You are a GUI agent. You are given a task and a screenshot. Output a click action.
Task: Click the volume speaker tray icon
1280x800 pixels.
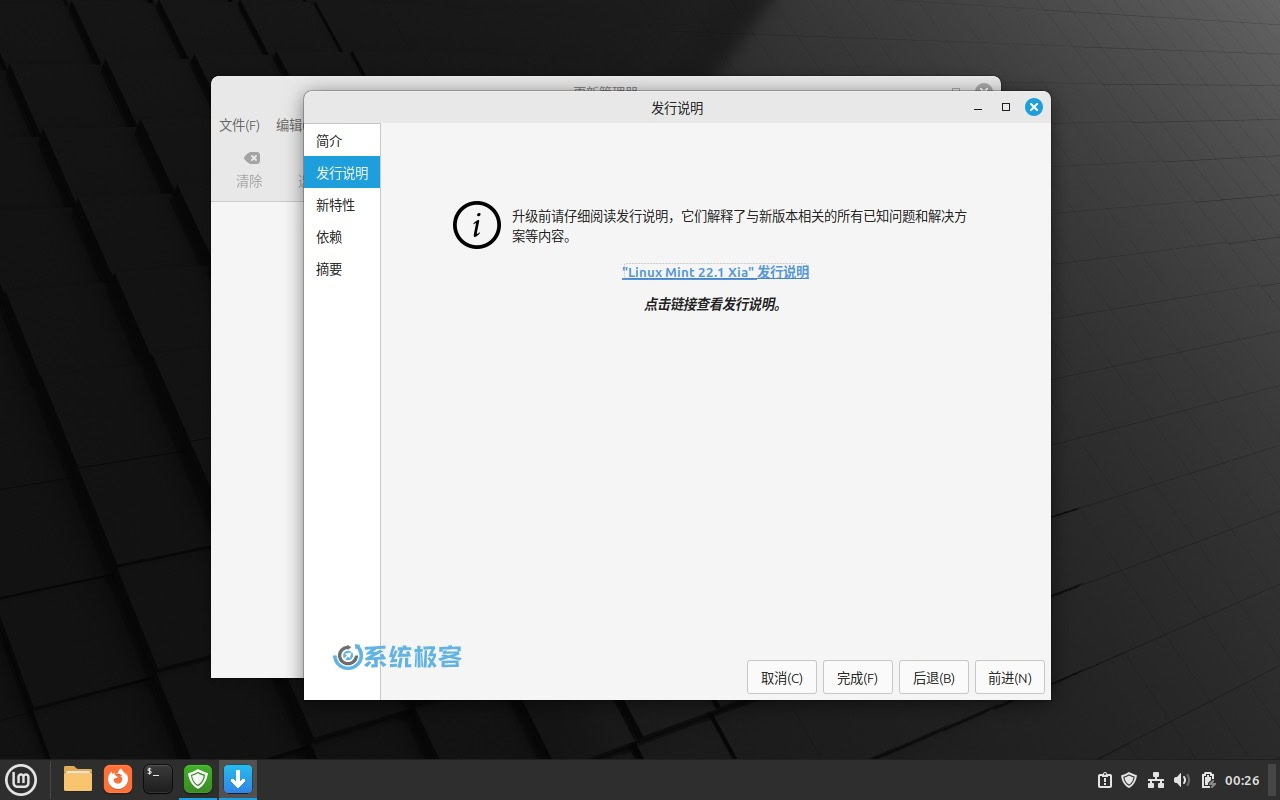[1181, 780]
